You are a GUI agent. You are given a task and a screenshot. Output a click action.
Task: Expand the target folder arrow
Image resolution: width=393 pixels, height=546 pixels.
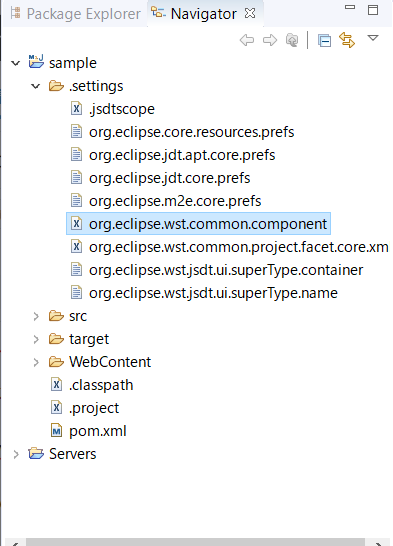click(x=36, y=339)
